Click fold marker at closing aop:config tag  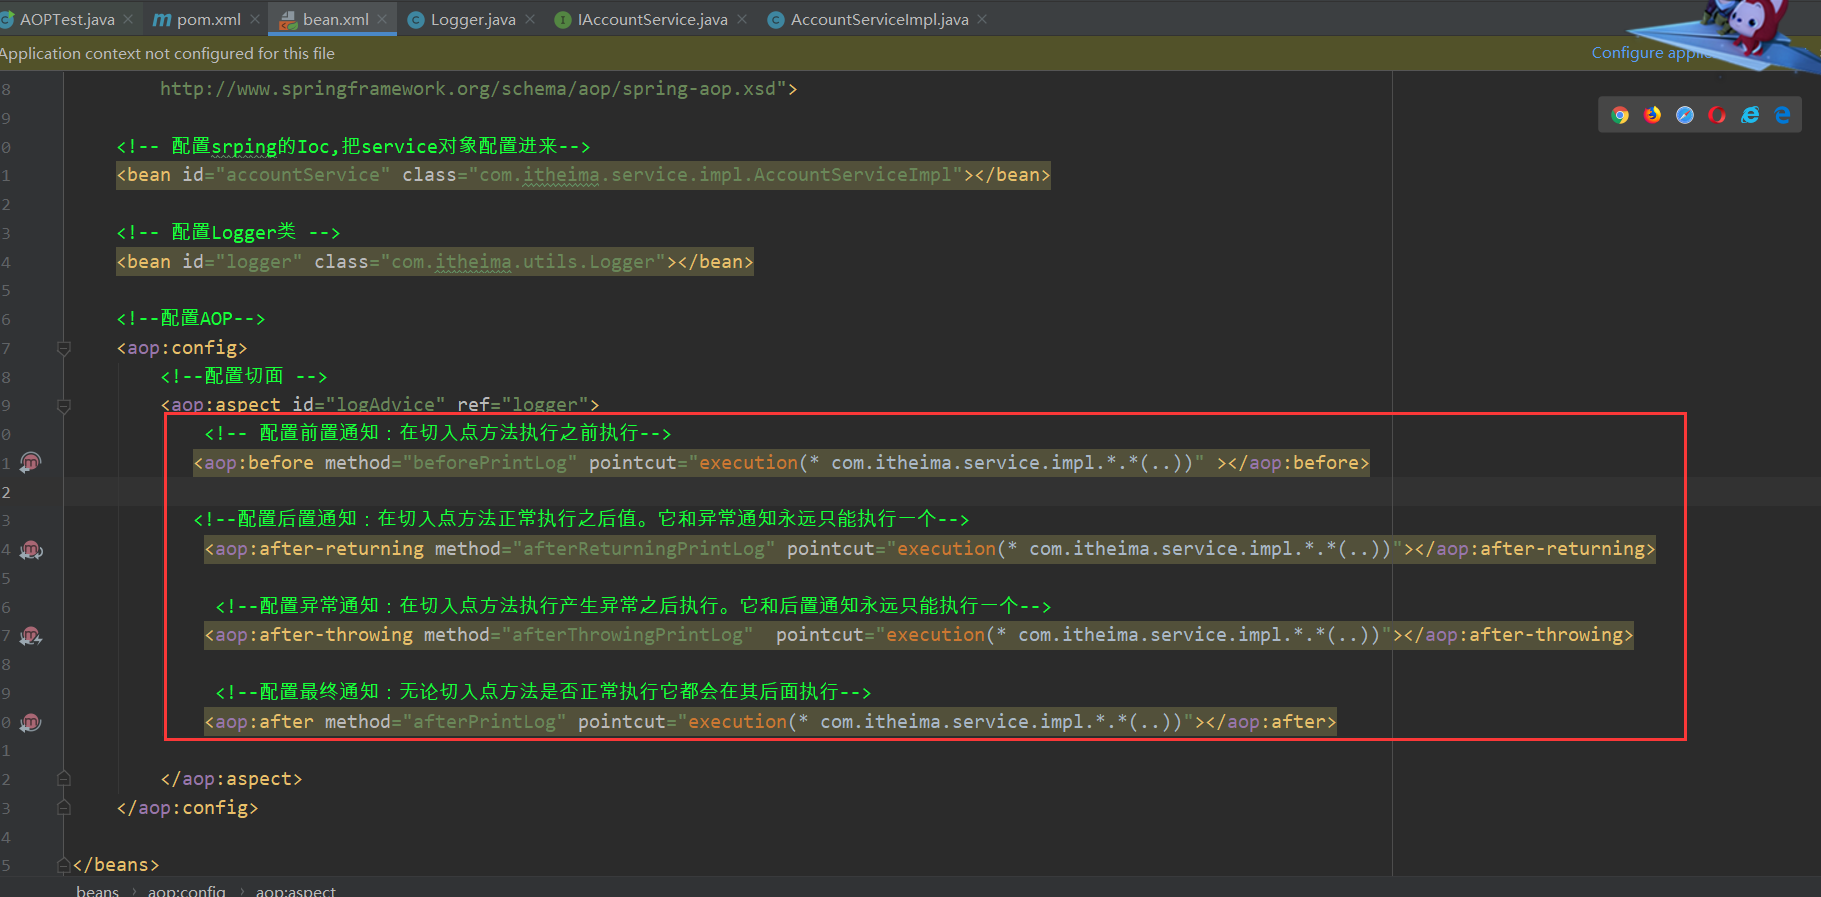click(64, 807)
